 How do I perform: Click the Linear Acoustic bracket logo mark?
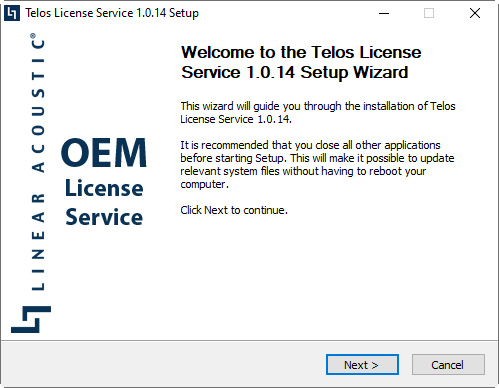coord(31,319)
